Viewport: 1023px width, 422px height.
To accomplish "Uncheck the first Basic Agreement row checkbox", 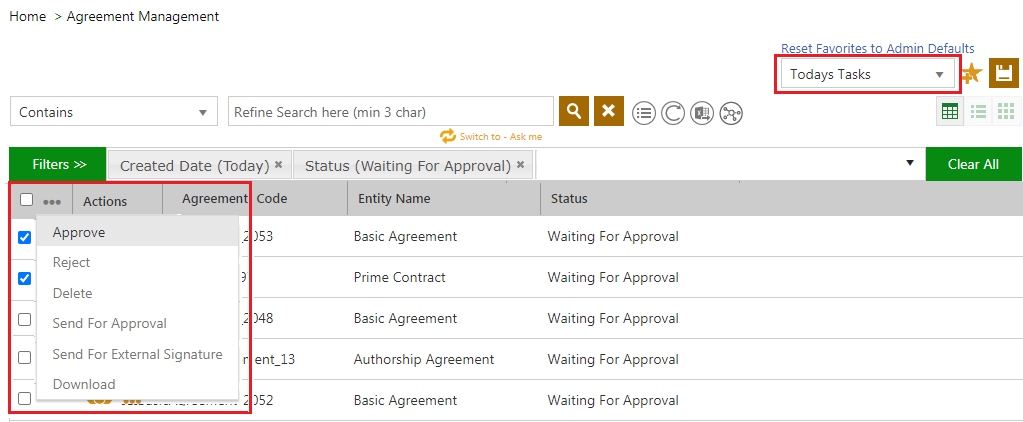I will (x=25, y=237).
